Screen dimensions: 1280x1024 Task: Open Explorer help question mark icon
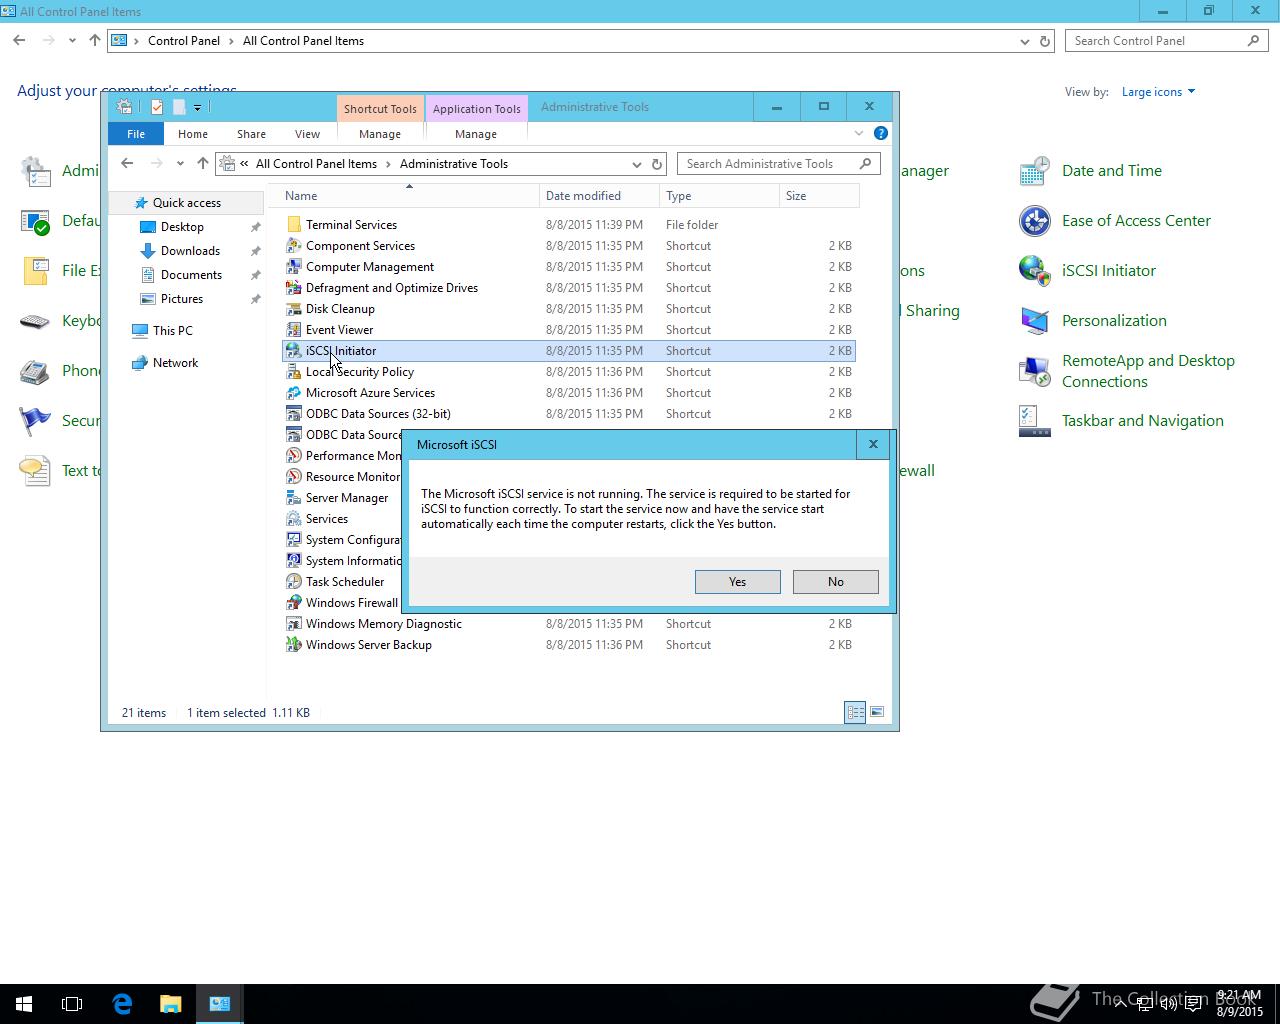coord(881,133)
